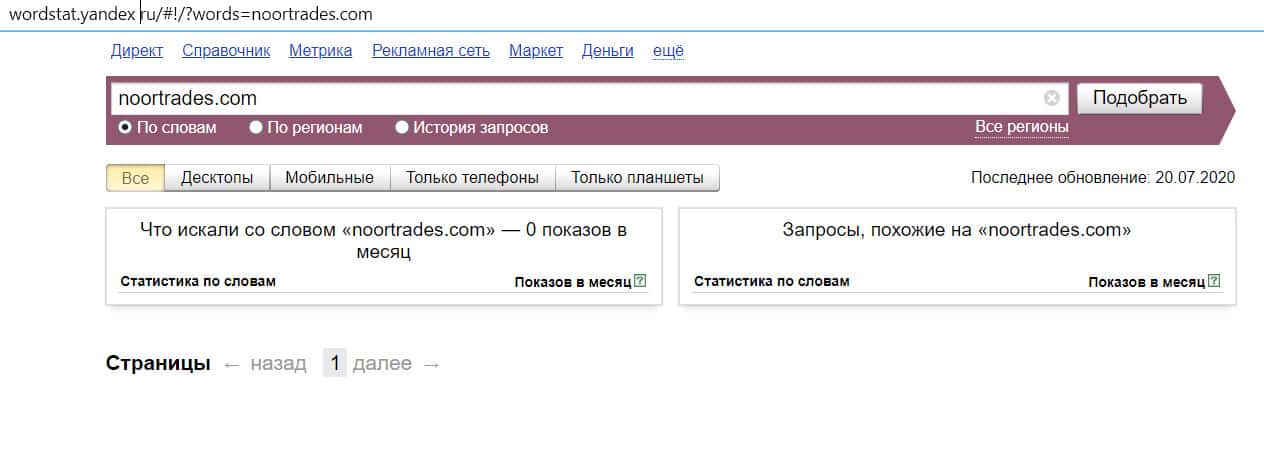Clear the search field with the X icon
Viewport: 1264px width, 449px height.
coord(1051,98)
